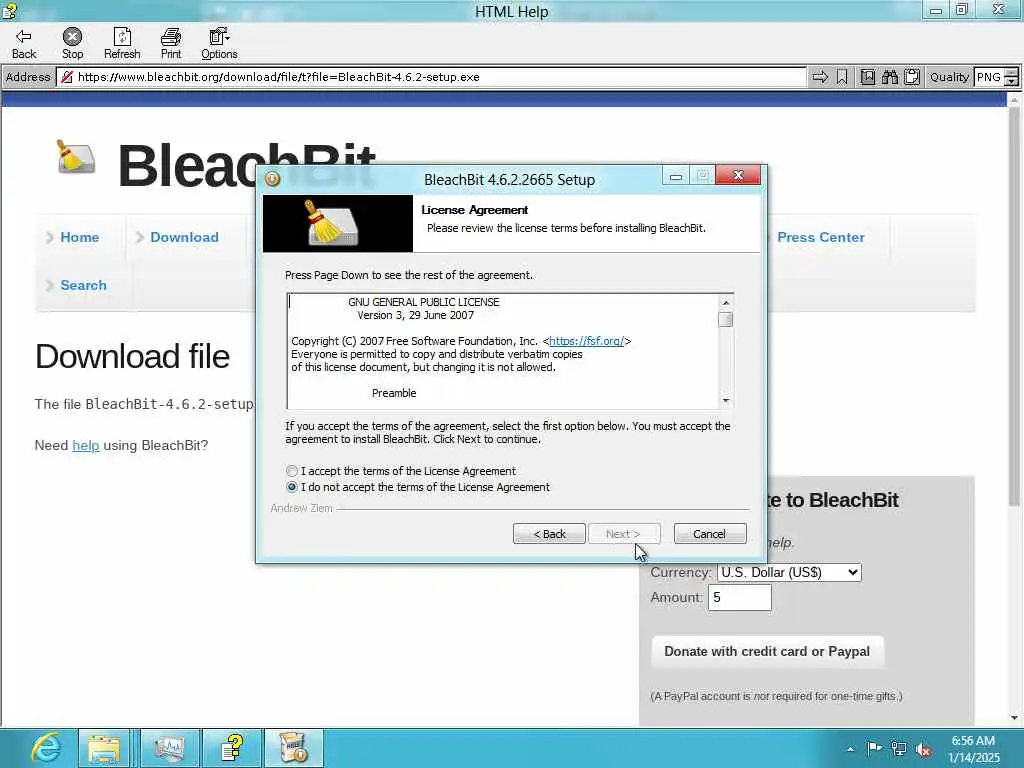Click the binoculars find icon
Screen dimensions: 1024x768
tap(889, 77)
